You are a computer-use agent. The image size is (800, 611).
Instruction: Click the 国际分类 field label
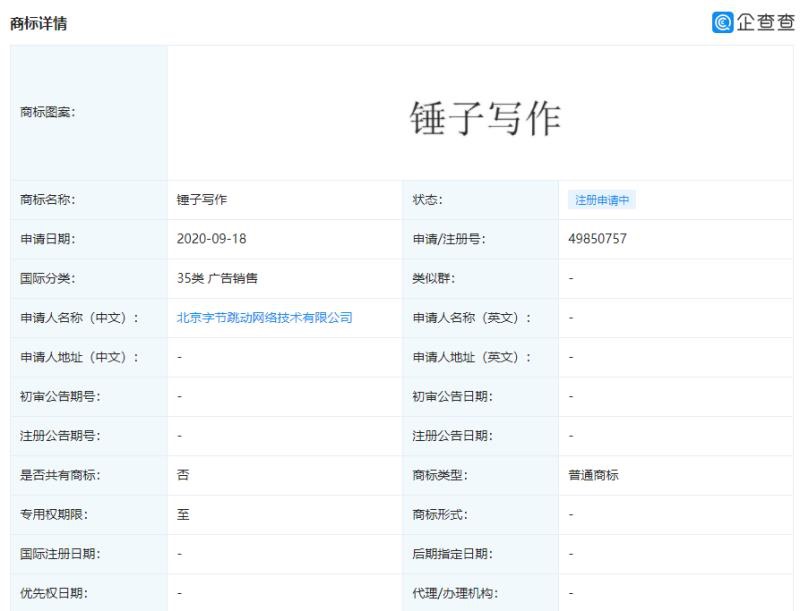click(x=48, y=279)
